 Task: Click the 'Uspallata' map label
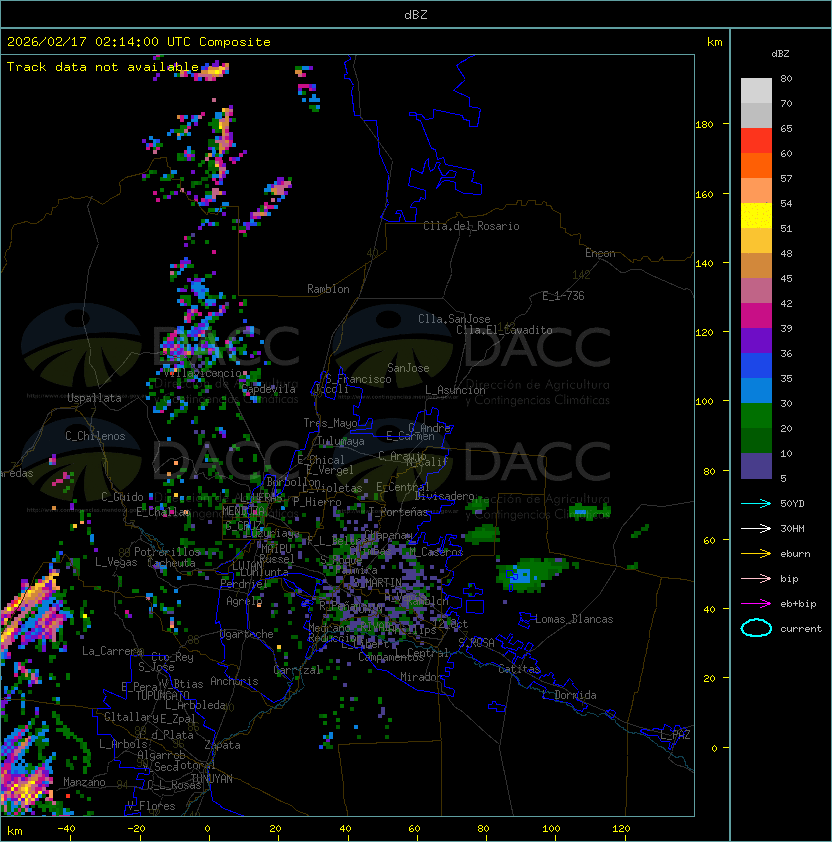pos(94,398)
